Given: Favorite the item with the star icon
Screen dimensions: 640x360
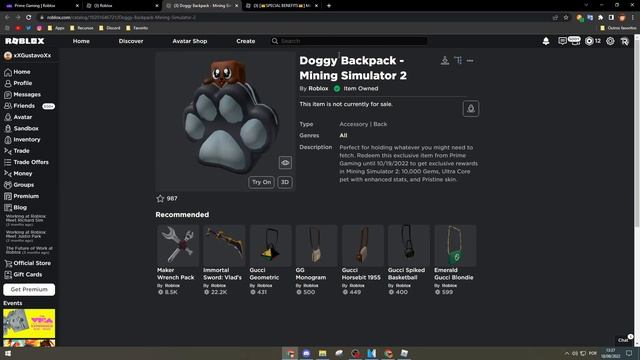Looking at the screenshot, I should click(x=160, y=198).
